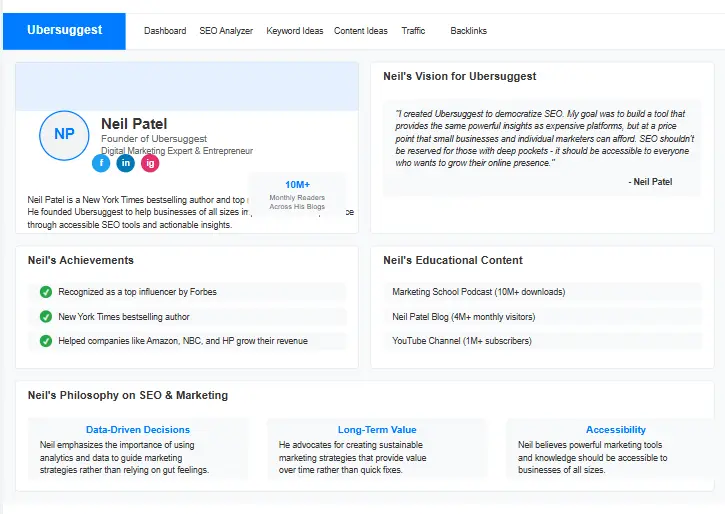Click the italic vision quote text
Image resolution: width=725 pixels, height=514 pixels.
click(x=544, y=138)
